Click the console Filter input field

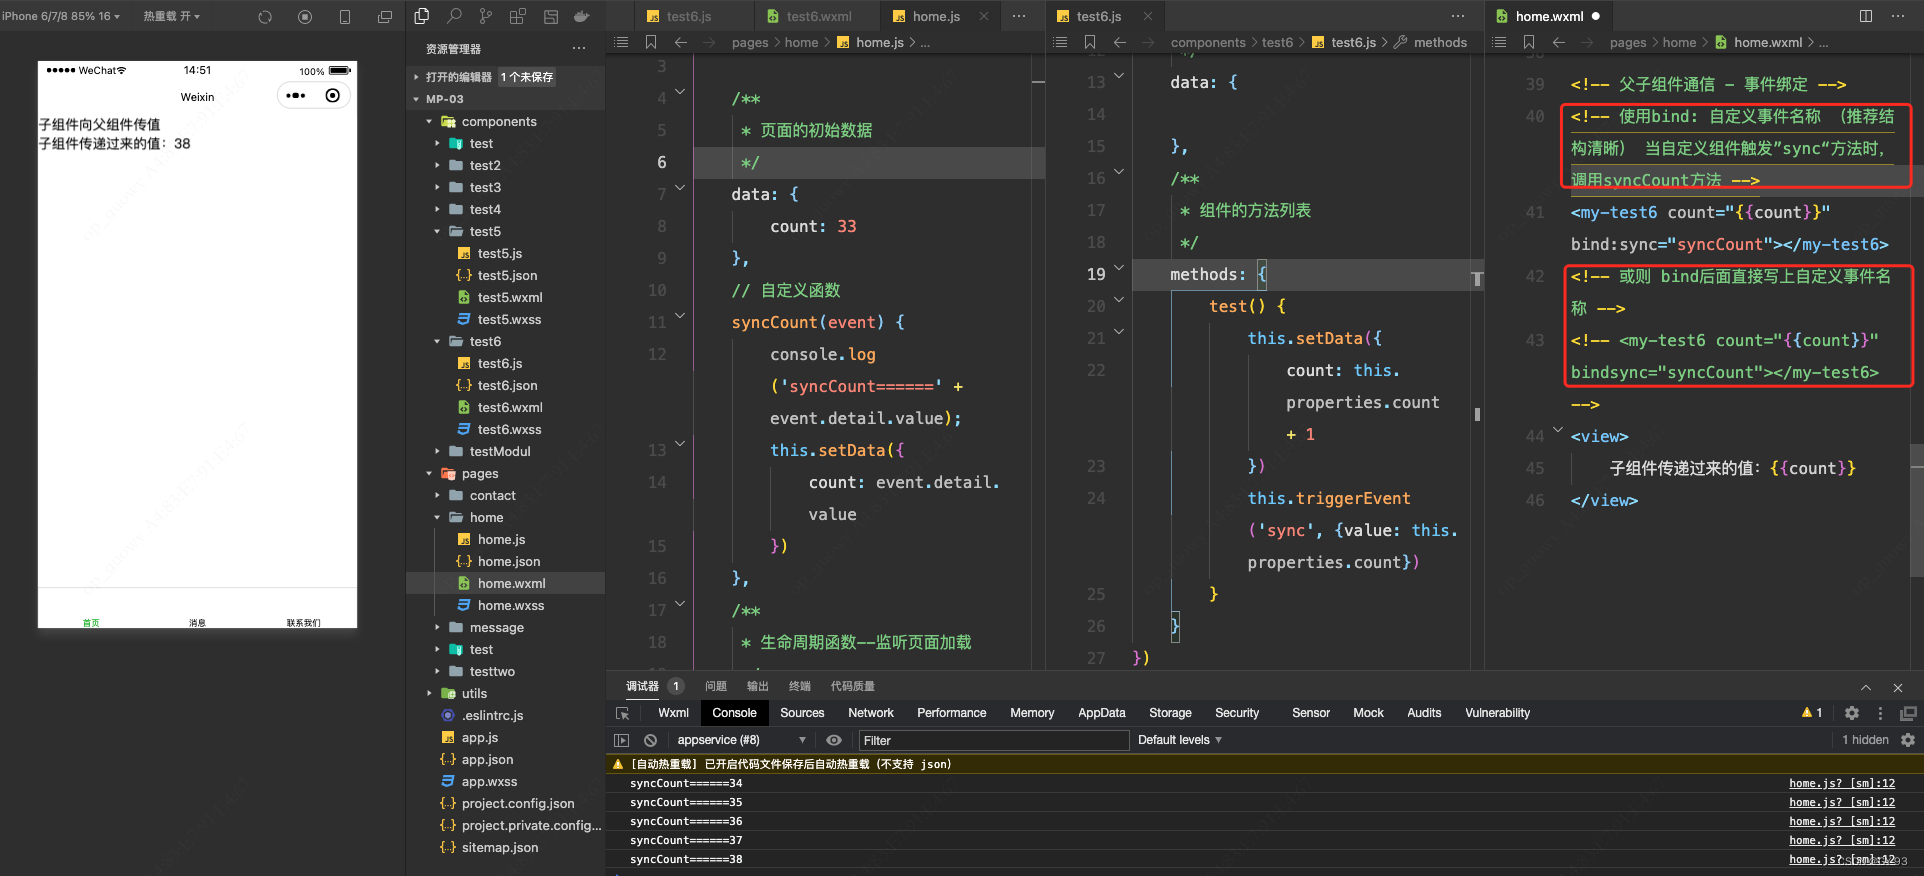coord(994,740)
